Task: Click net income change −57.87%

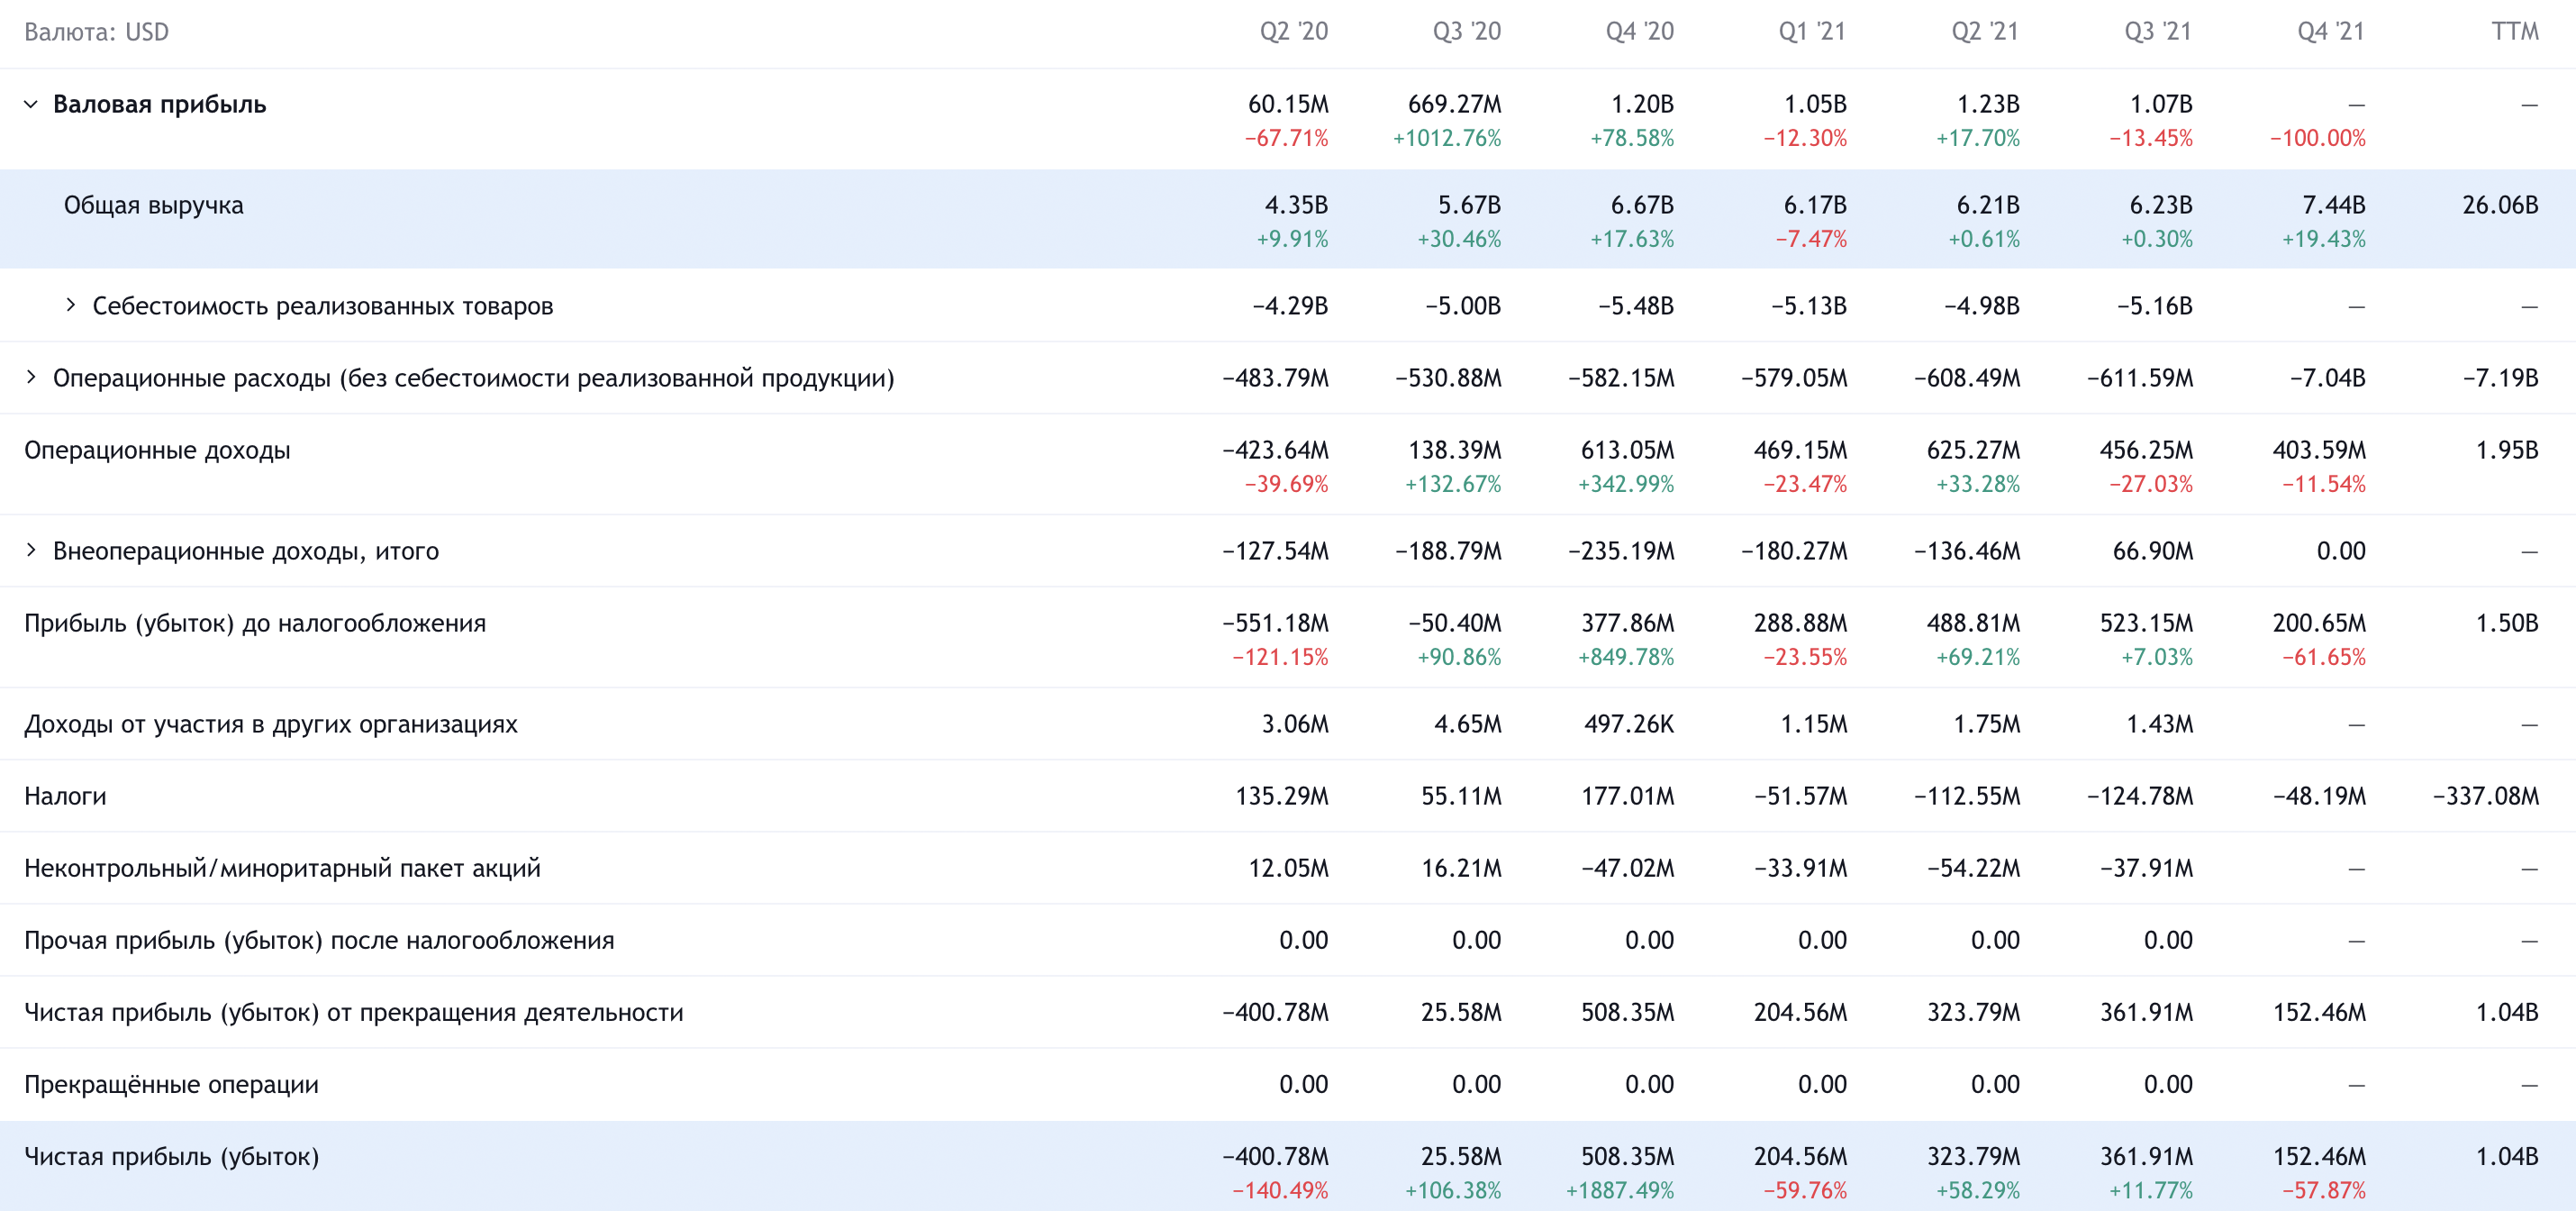Action: click(2324, 1190)
